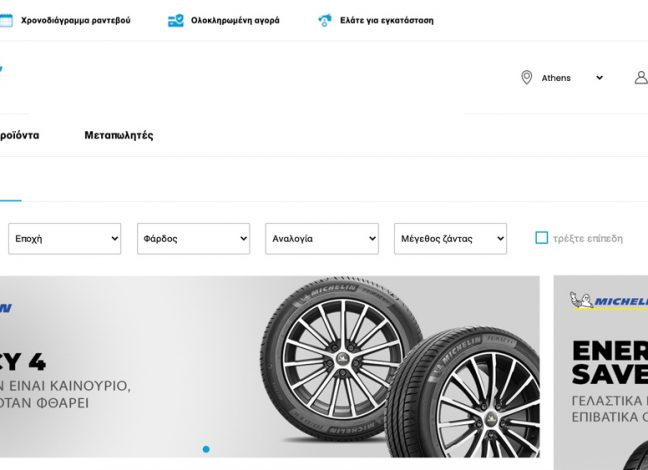Click the installation wrench icon
The height and width of the screenshot is (470, 648).
pos(325,20)
